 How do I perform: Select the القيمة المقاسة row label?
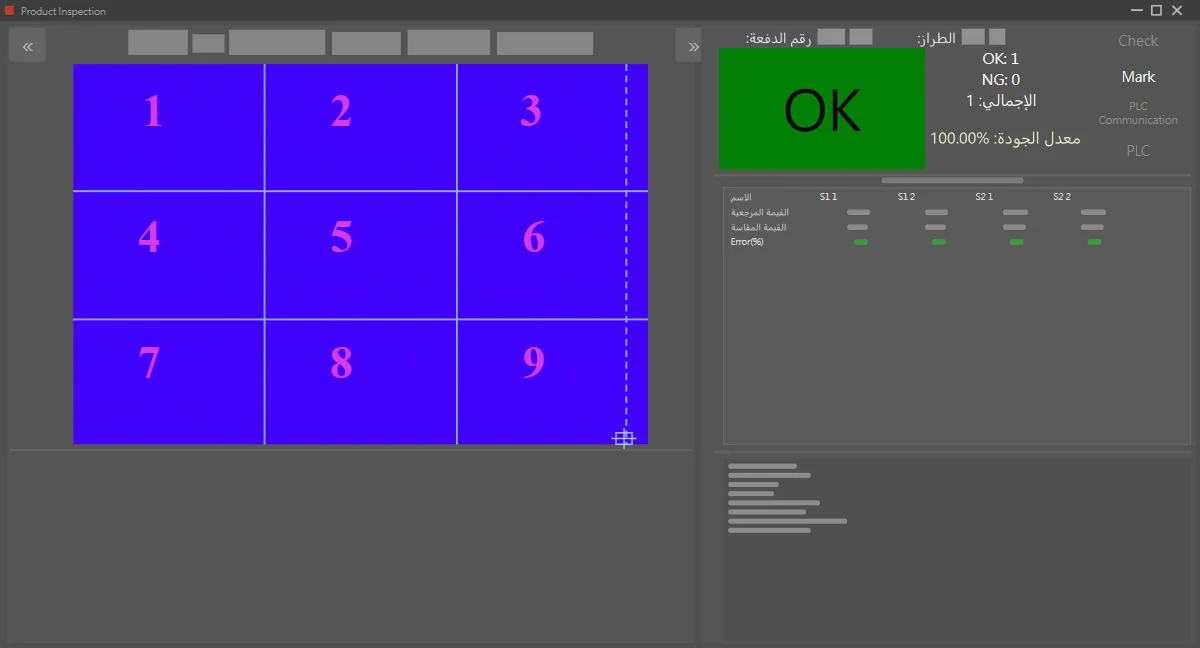758,227
